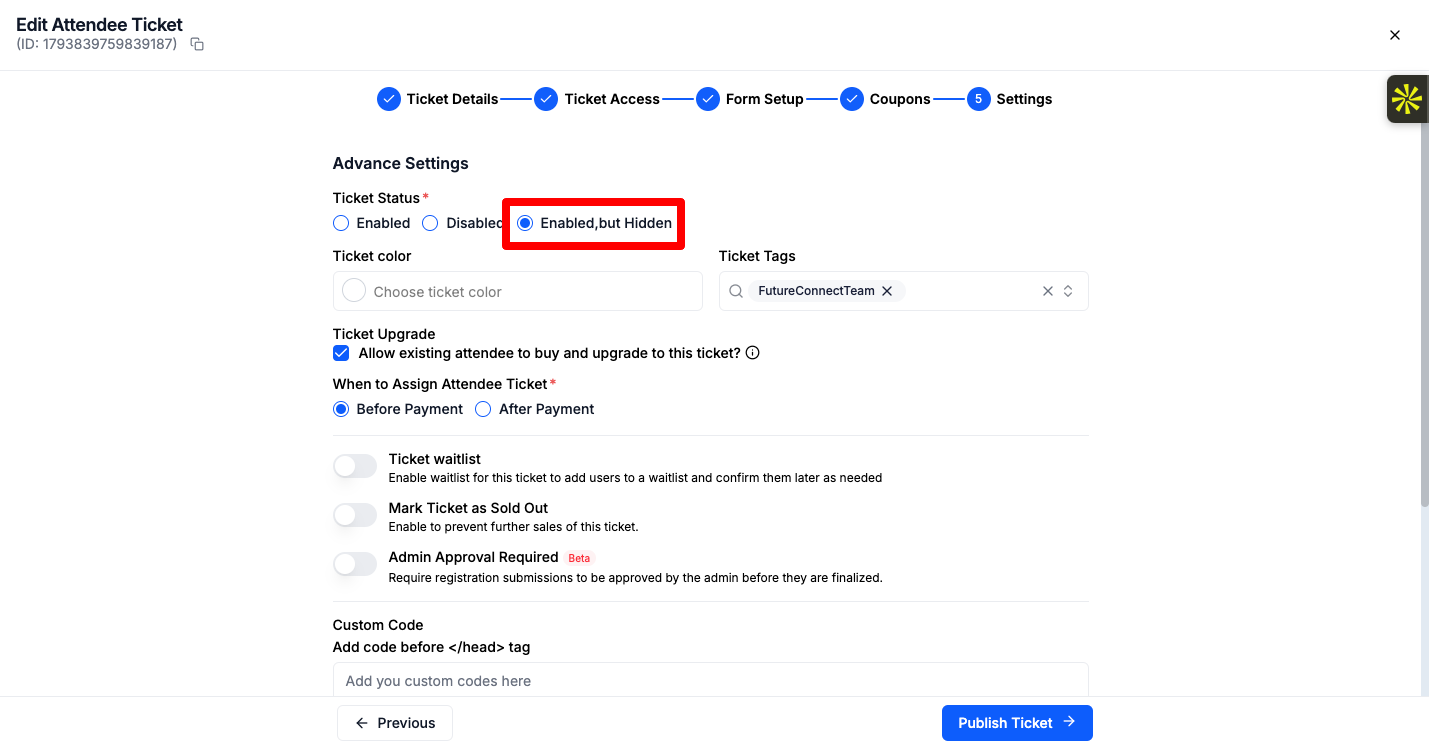Remove the FutureConnectTeam tag

coord(887,291)
